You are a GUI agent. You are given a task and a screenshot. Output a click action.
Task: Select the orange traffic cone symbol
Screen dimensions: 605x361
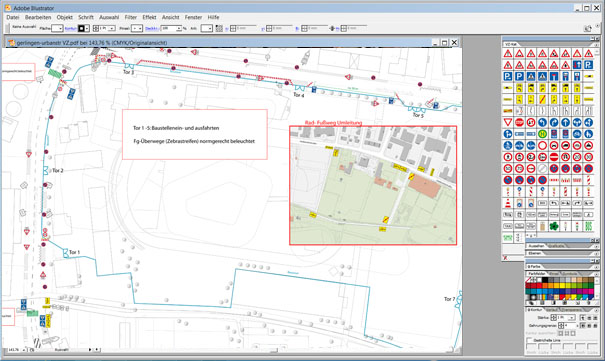[x=508, y=203]
